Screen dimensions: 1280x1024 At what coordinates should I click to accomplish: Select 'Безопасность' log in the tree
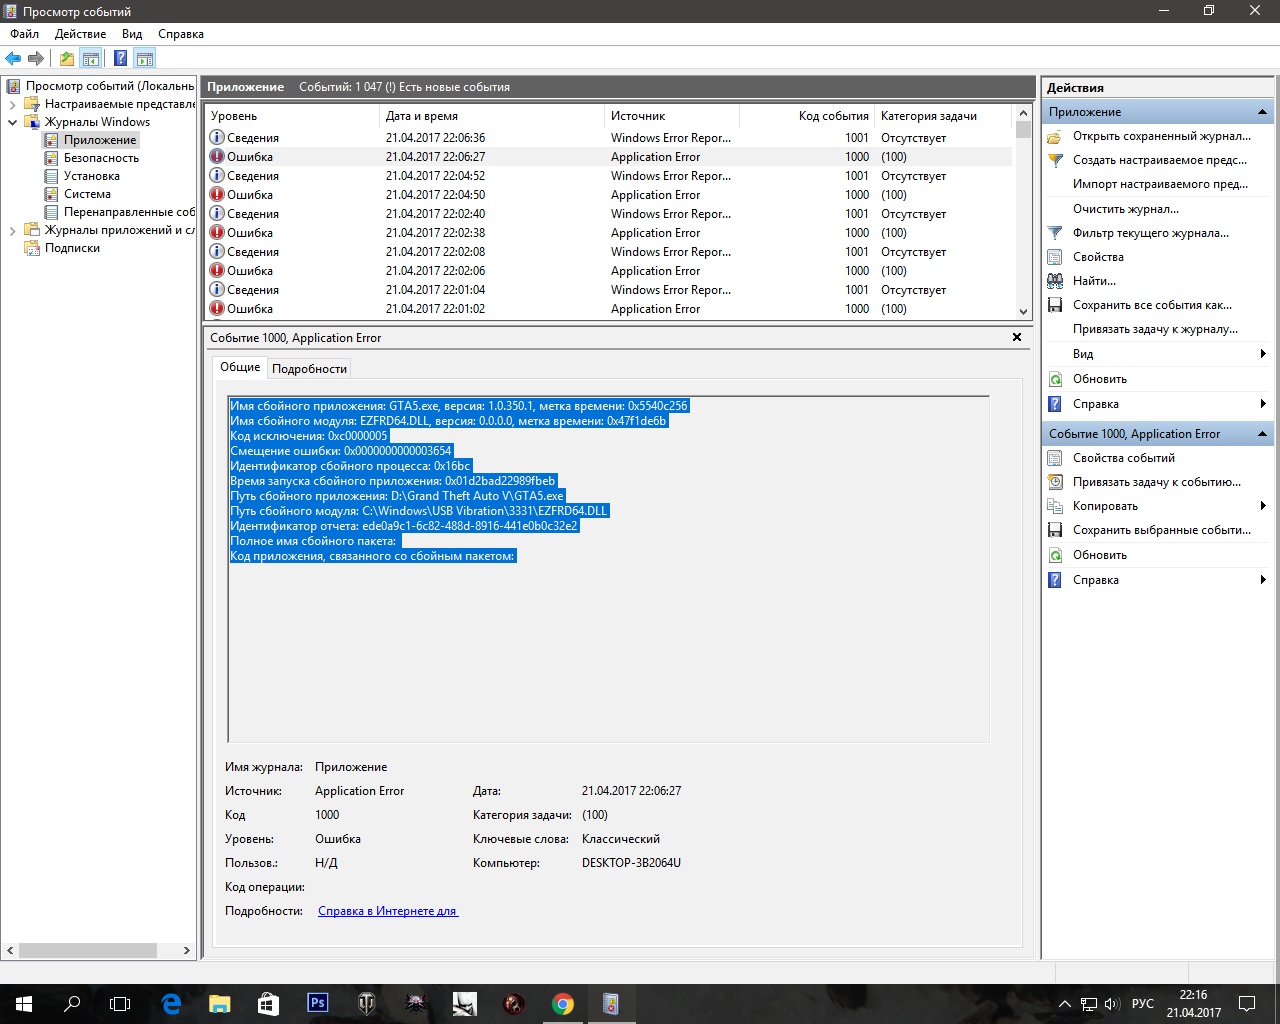tap(101, 158)
